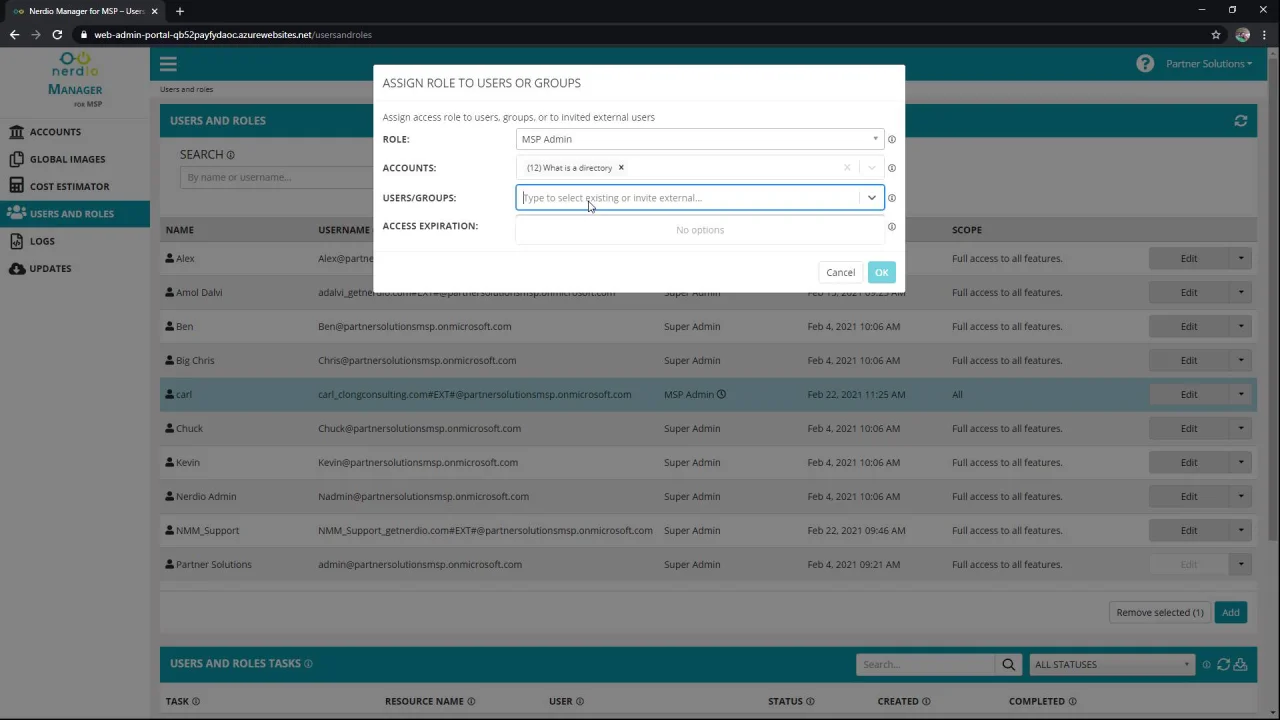
Task: Show info for the Users/Groups field
Action: click(x=892, y=198)
